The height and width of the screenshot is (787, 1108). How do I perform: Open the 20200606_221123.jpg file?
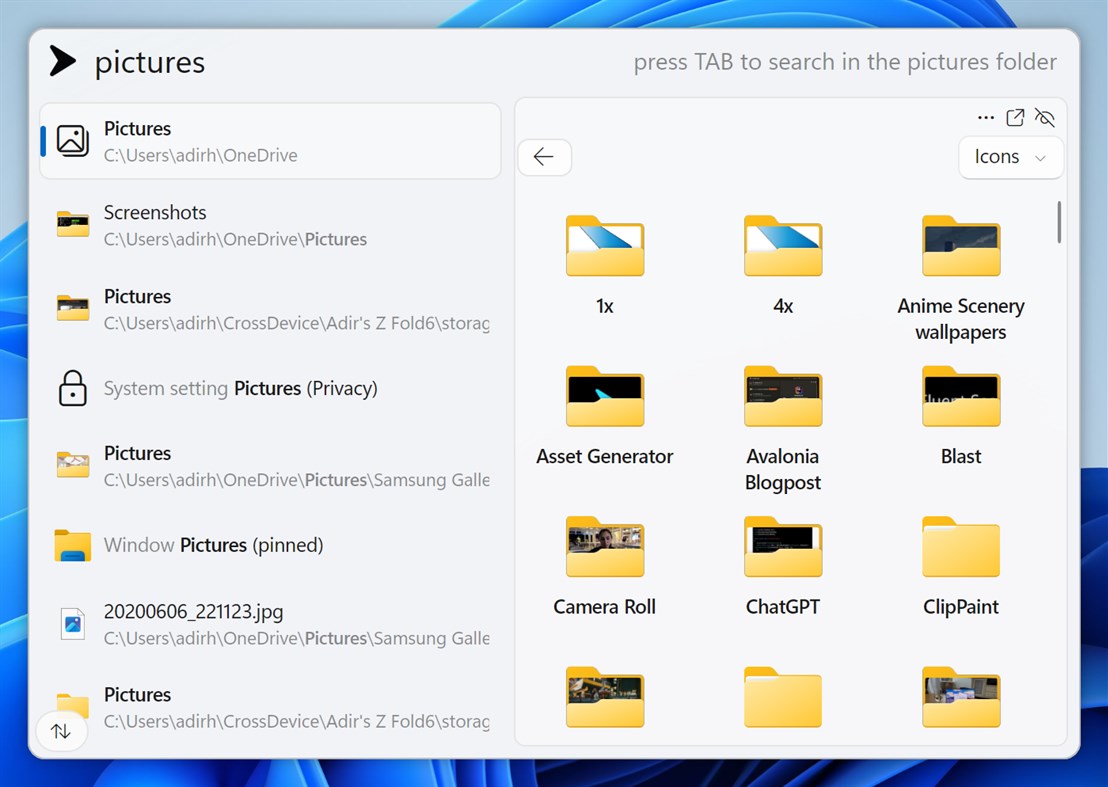[270, 623]
